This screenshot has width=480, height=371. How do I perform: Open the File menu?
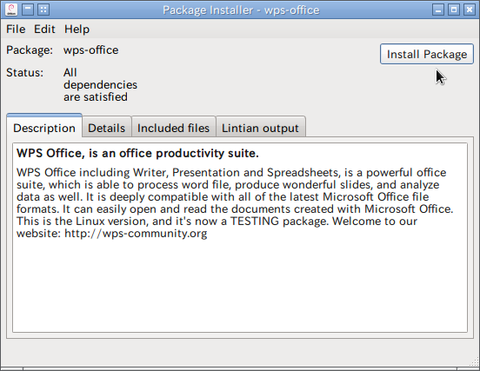click(16, 29)
